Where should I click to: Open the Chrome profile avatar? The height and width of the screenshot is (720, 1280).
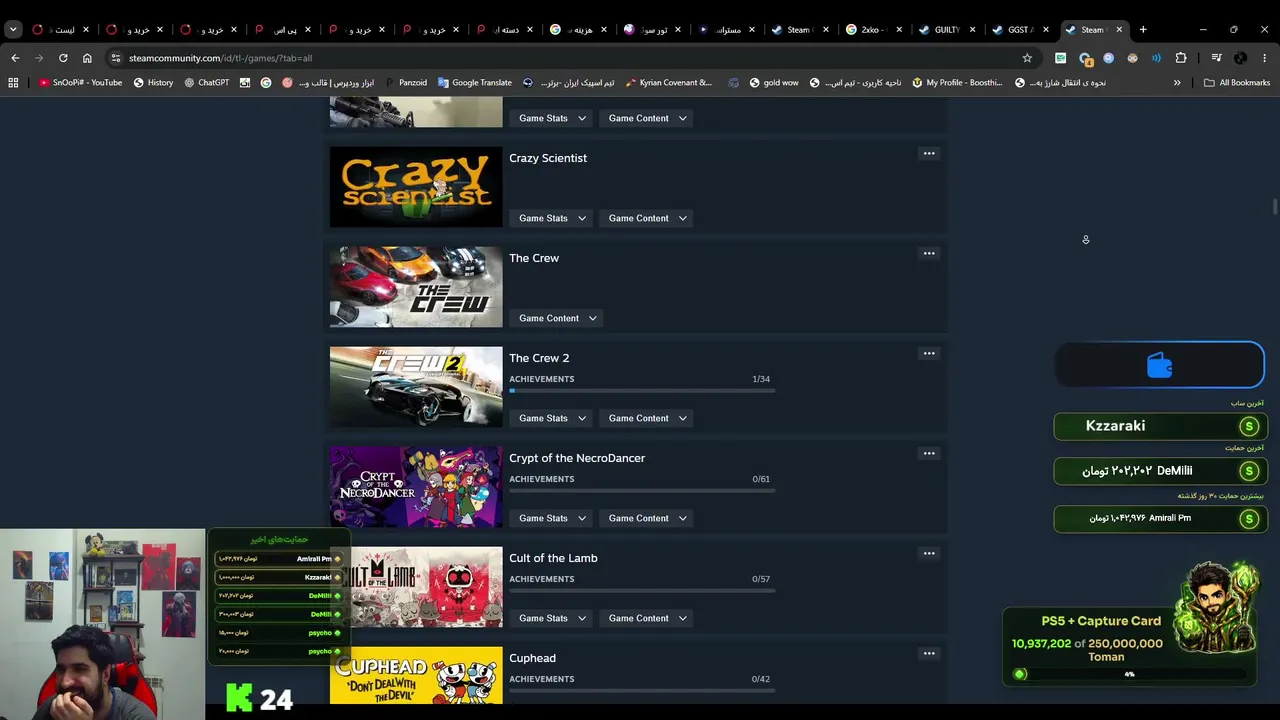click(x=1240, y=58)
